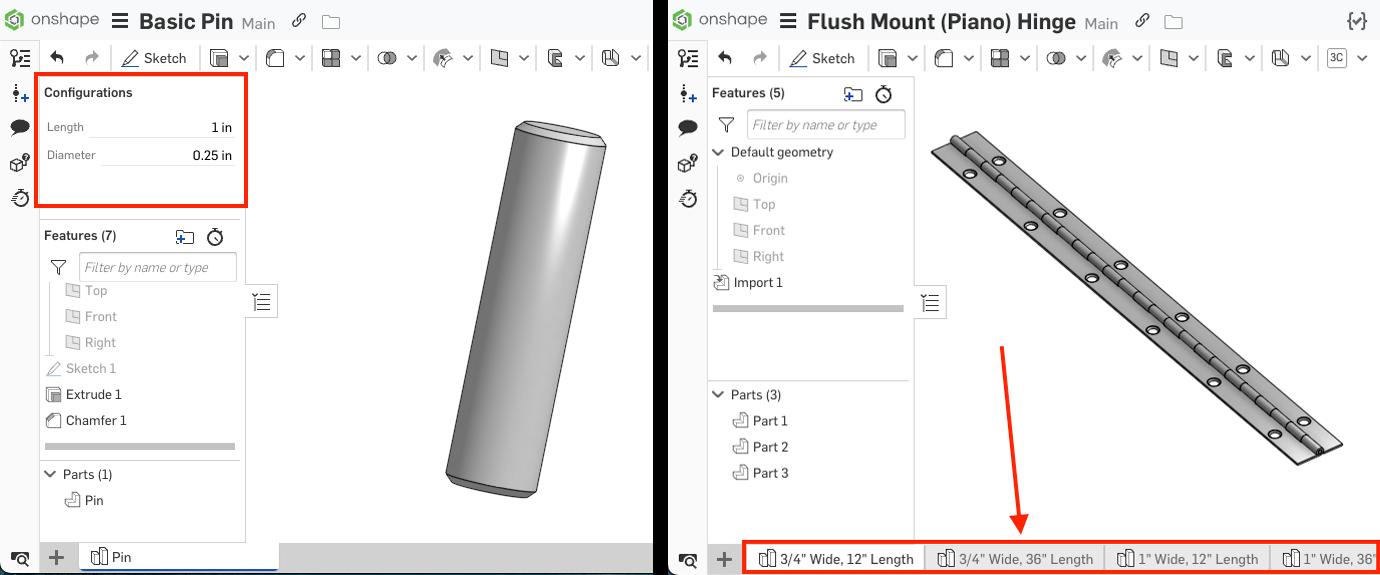Click the Sketch button in Basic Pin toolbar
This screenshot has height=575, width=1380.
154,58
